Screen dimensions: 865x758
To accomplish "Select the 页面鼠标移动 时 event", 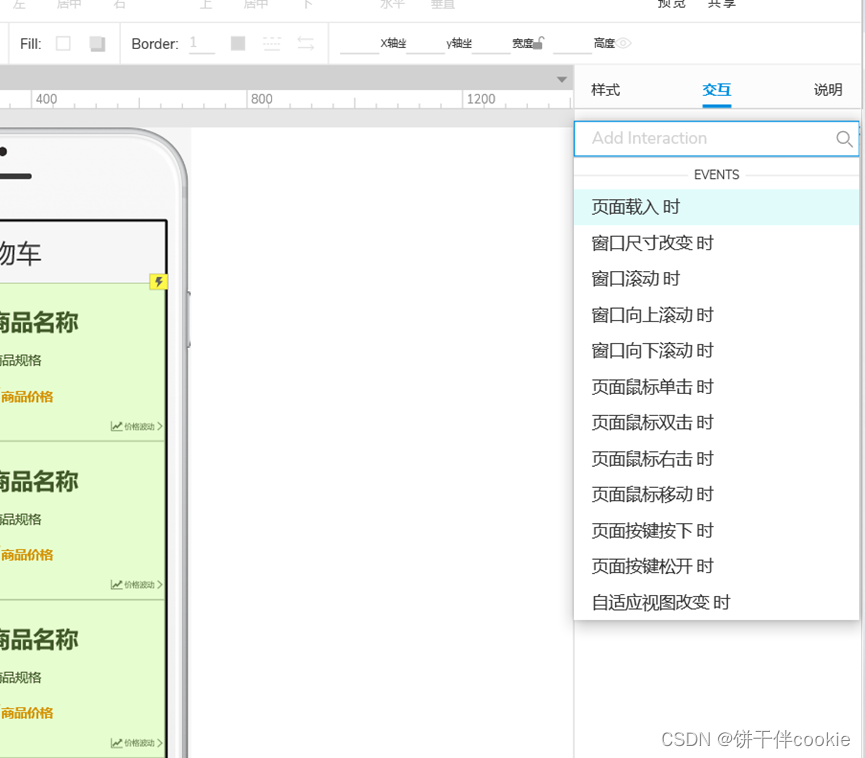I will (x=716, y=495).
